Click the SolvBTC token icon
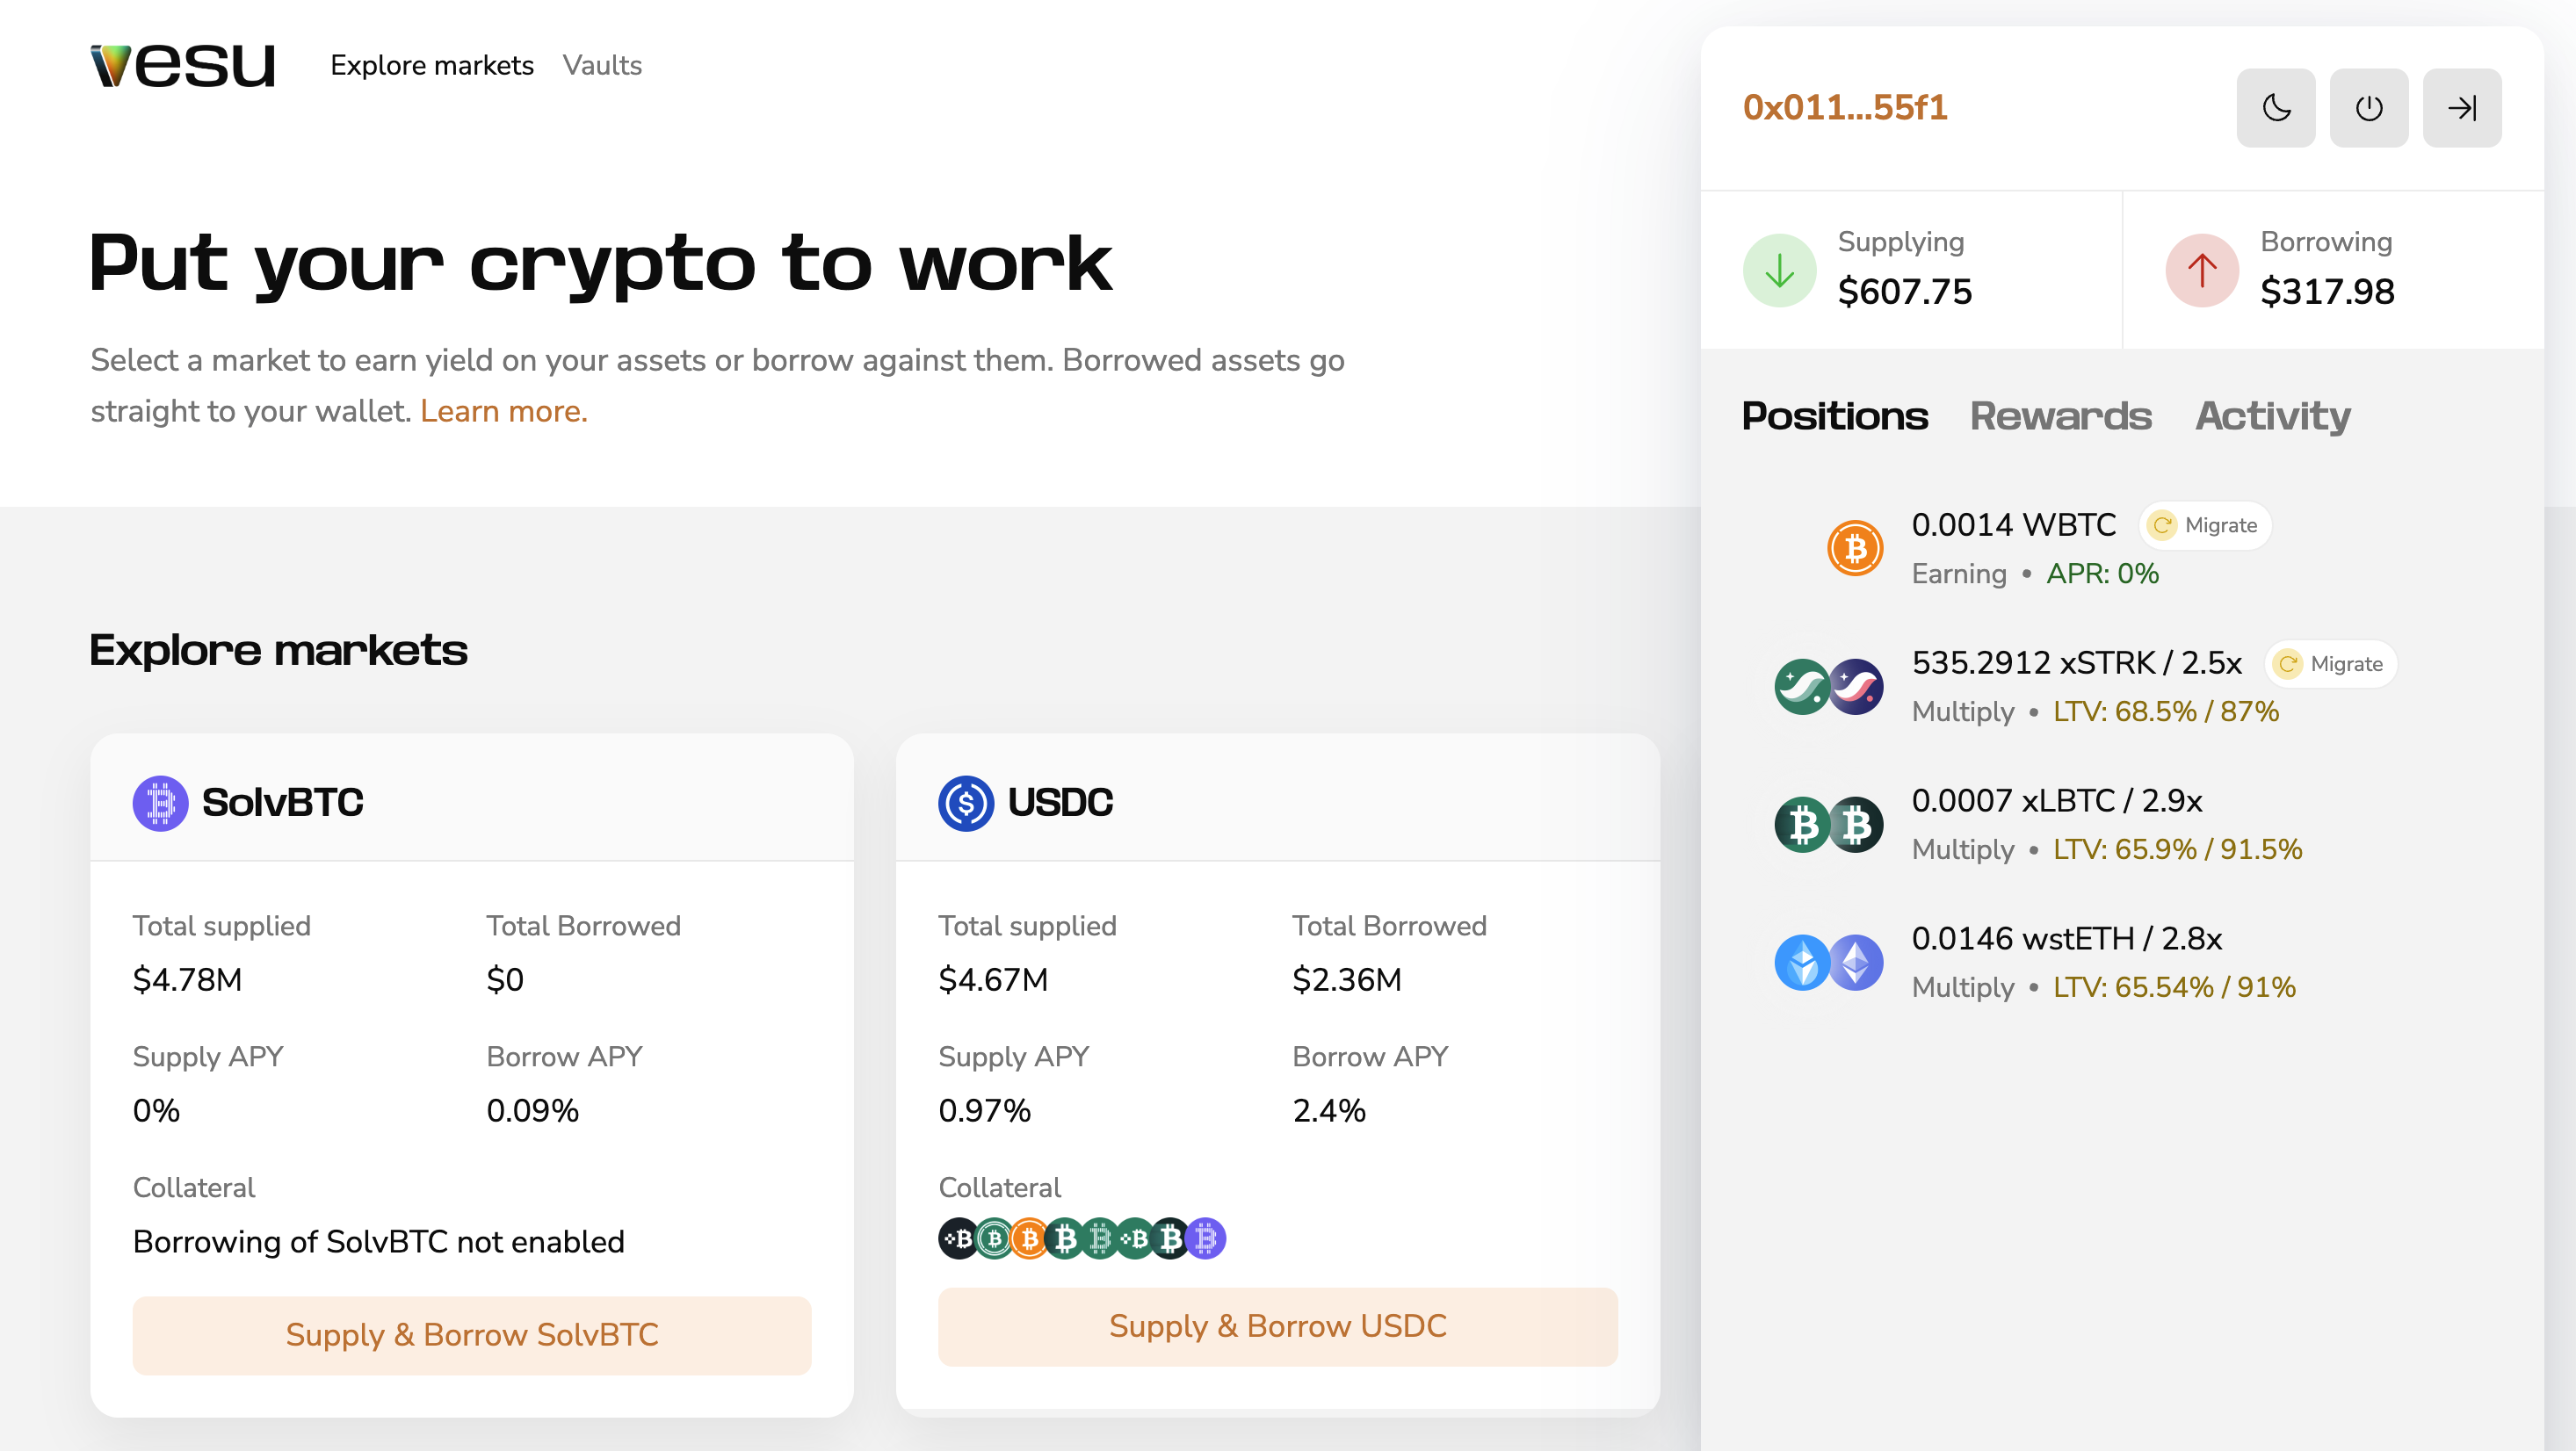The image size is (2576, 1451). point(160,801)
